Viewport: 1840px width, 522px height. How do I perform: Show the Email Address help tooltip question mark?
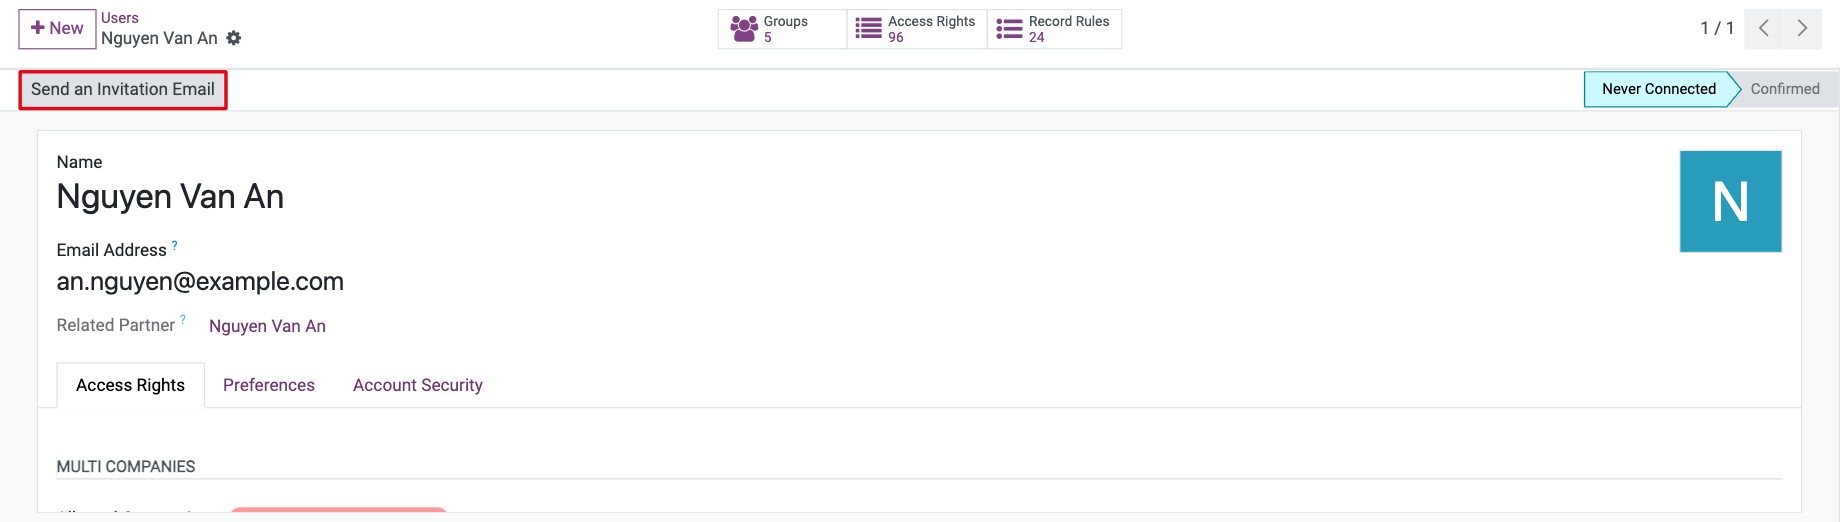[x=175, y=245]
